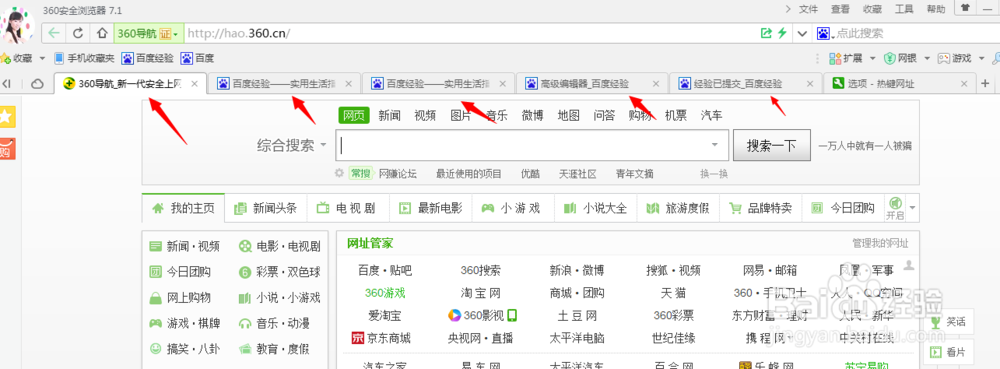Click the 扩展 extensions icon
Image resolution: width=1000 pixels, height=369 pixels.
pyautogui.click(x=835, y=58)
